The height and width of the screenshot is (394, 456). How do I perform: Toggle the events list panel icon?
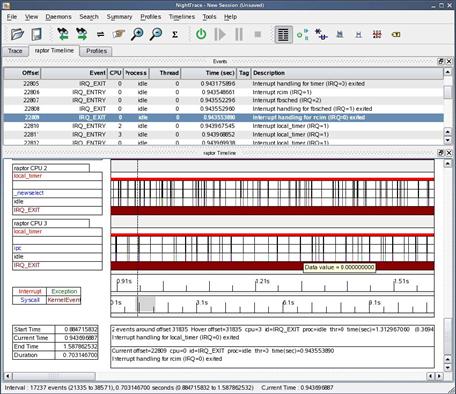[x=283, y=34]
